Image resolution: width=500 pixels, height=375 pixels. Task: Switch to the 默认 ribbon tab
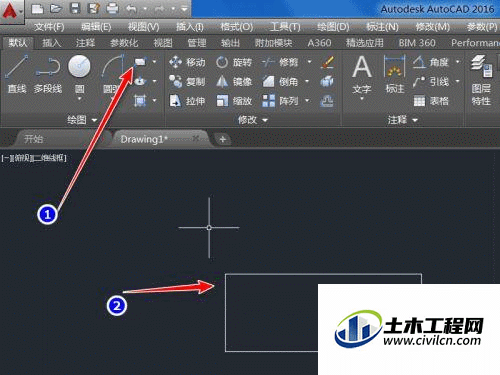click(x=18, y=43)
